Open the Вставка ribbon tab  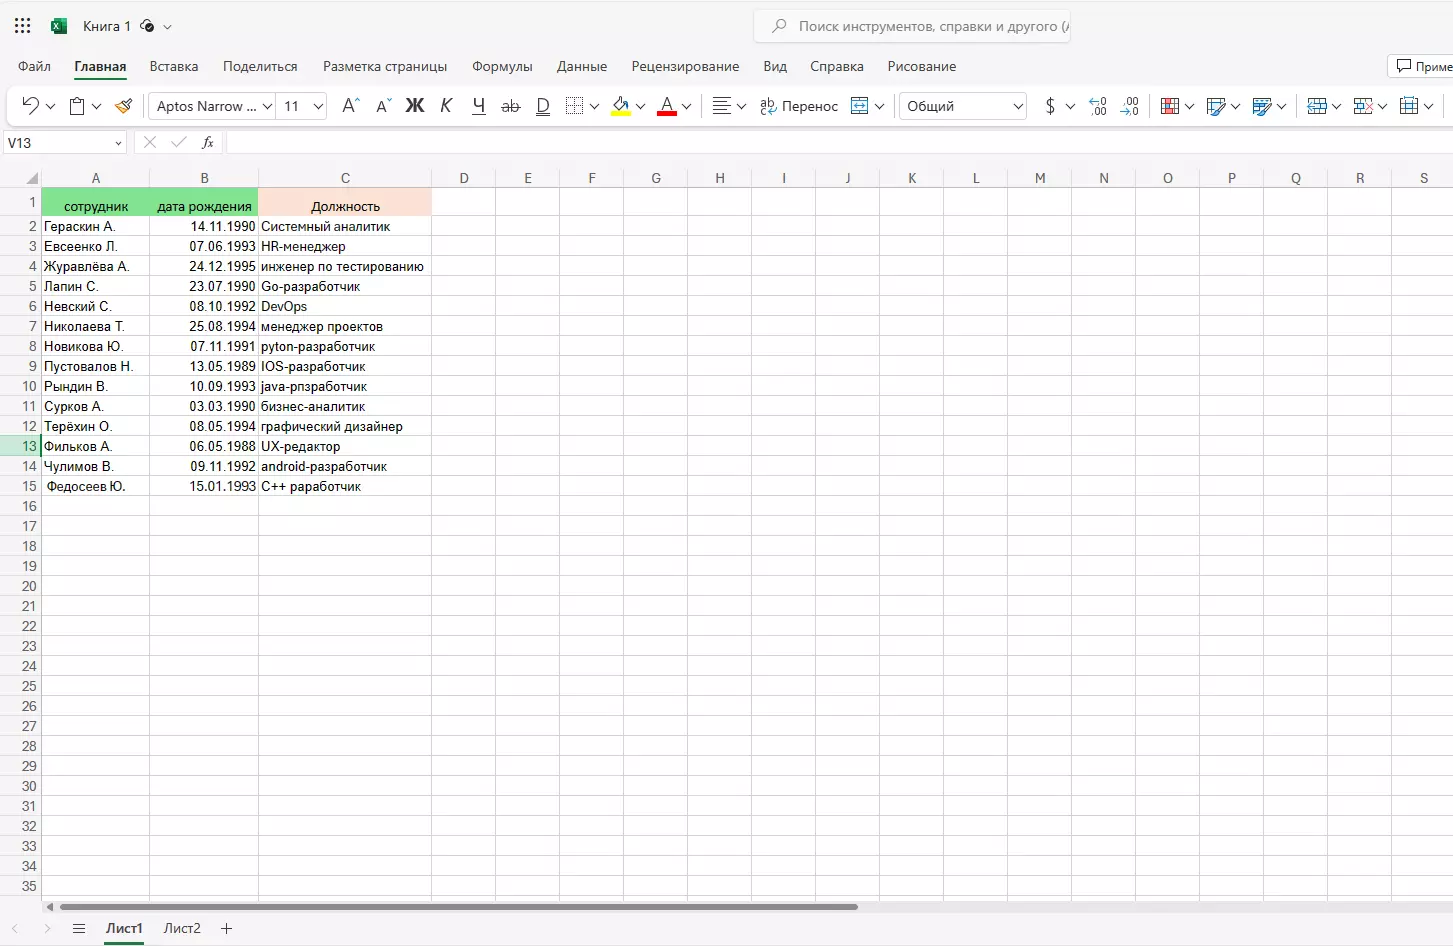174,66
